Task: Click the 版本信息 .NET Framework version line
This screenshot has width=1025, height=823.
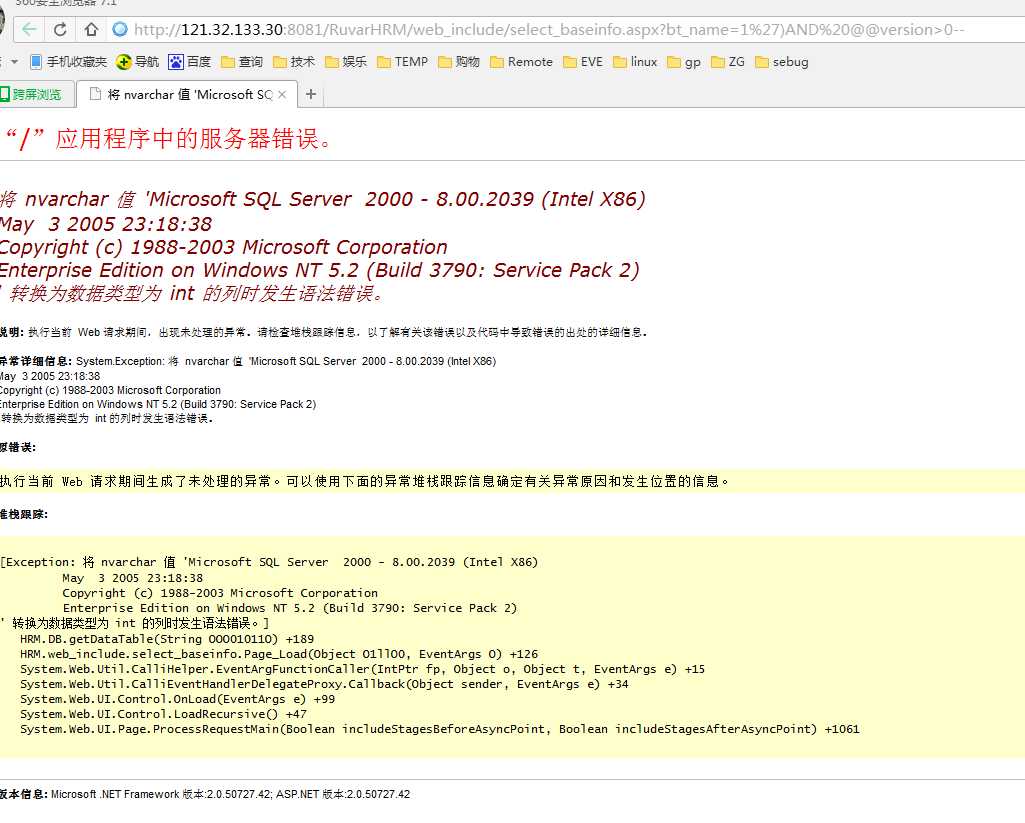Action: click(x=205, y=794)
